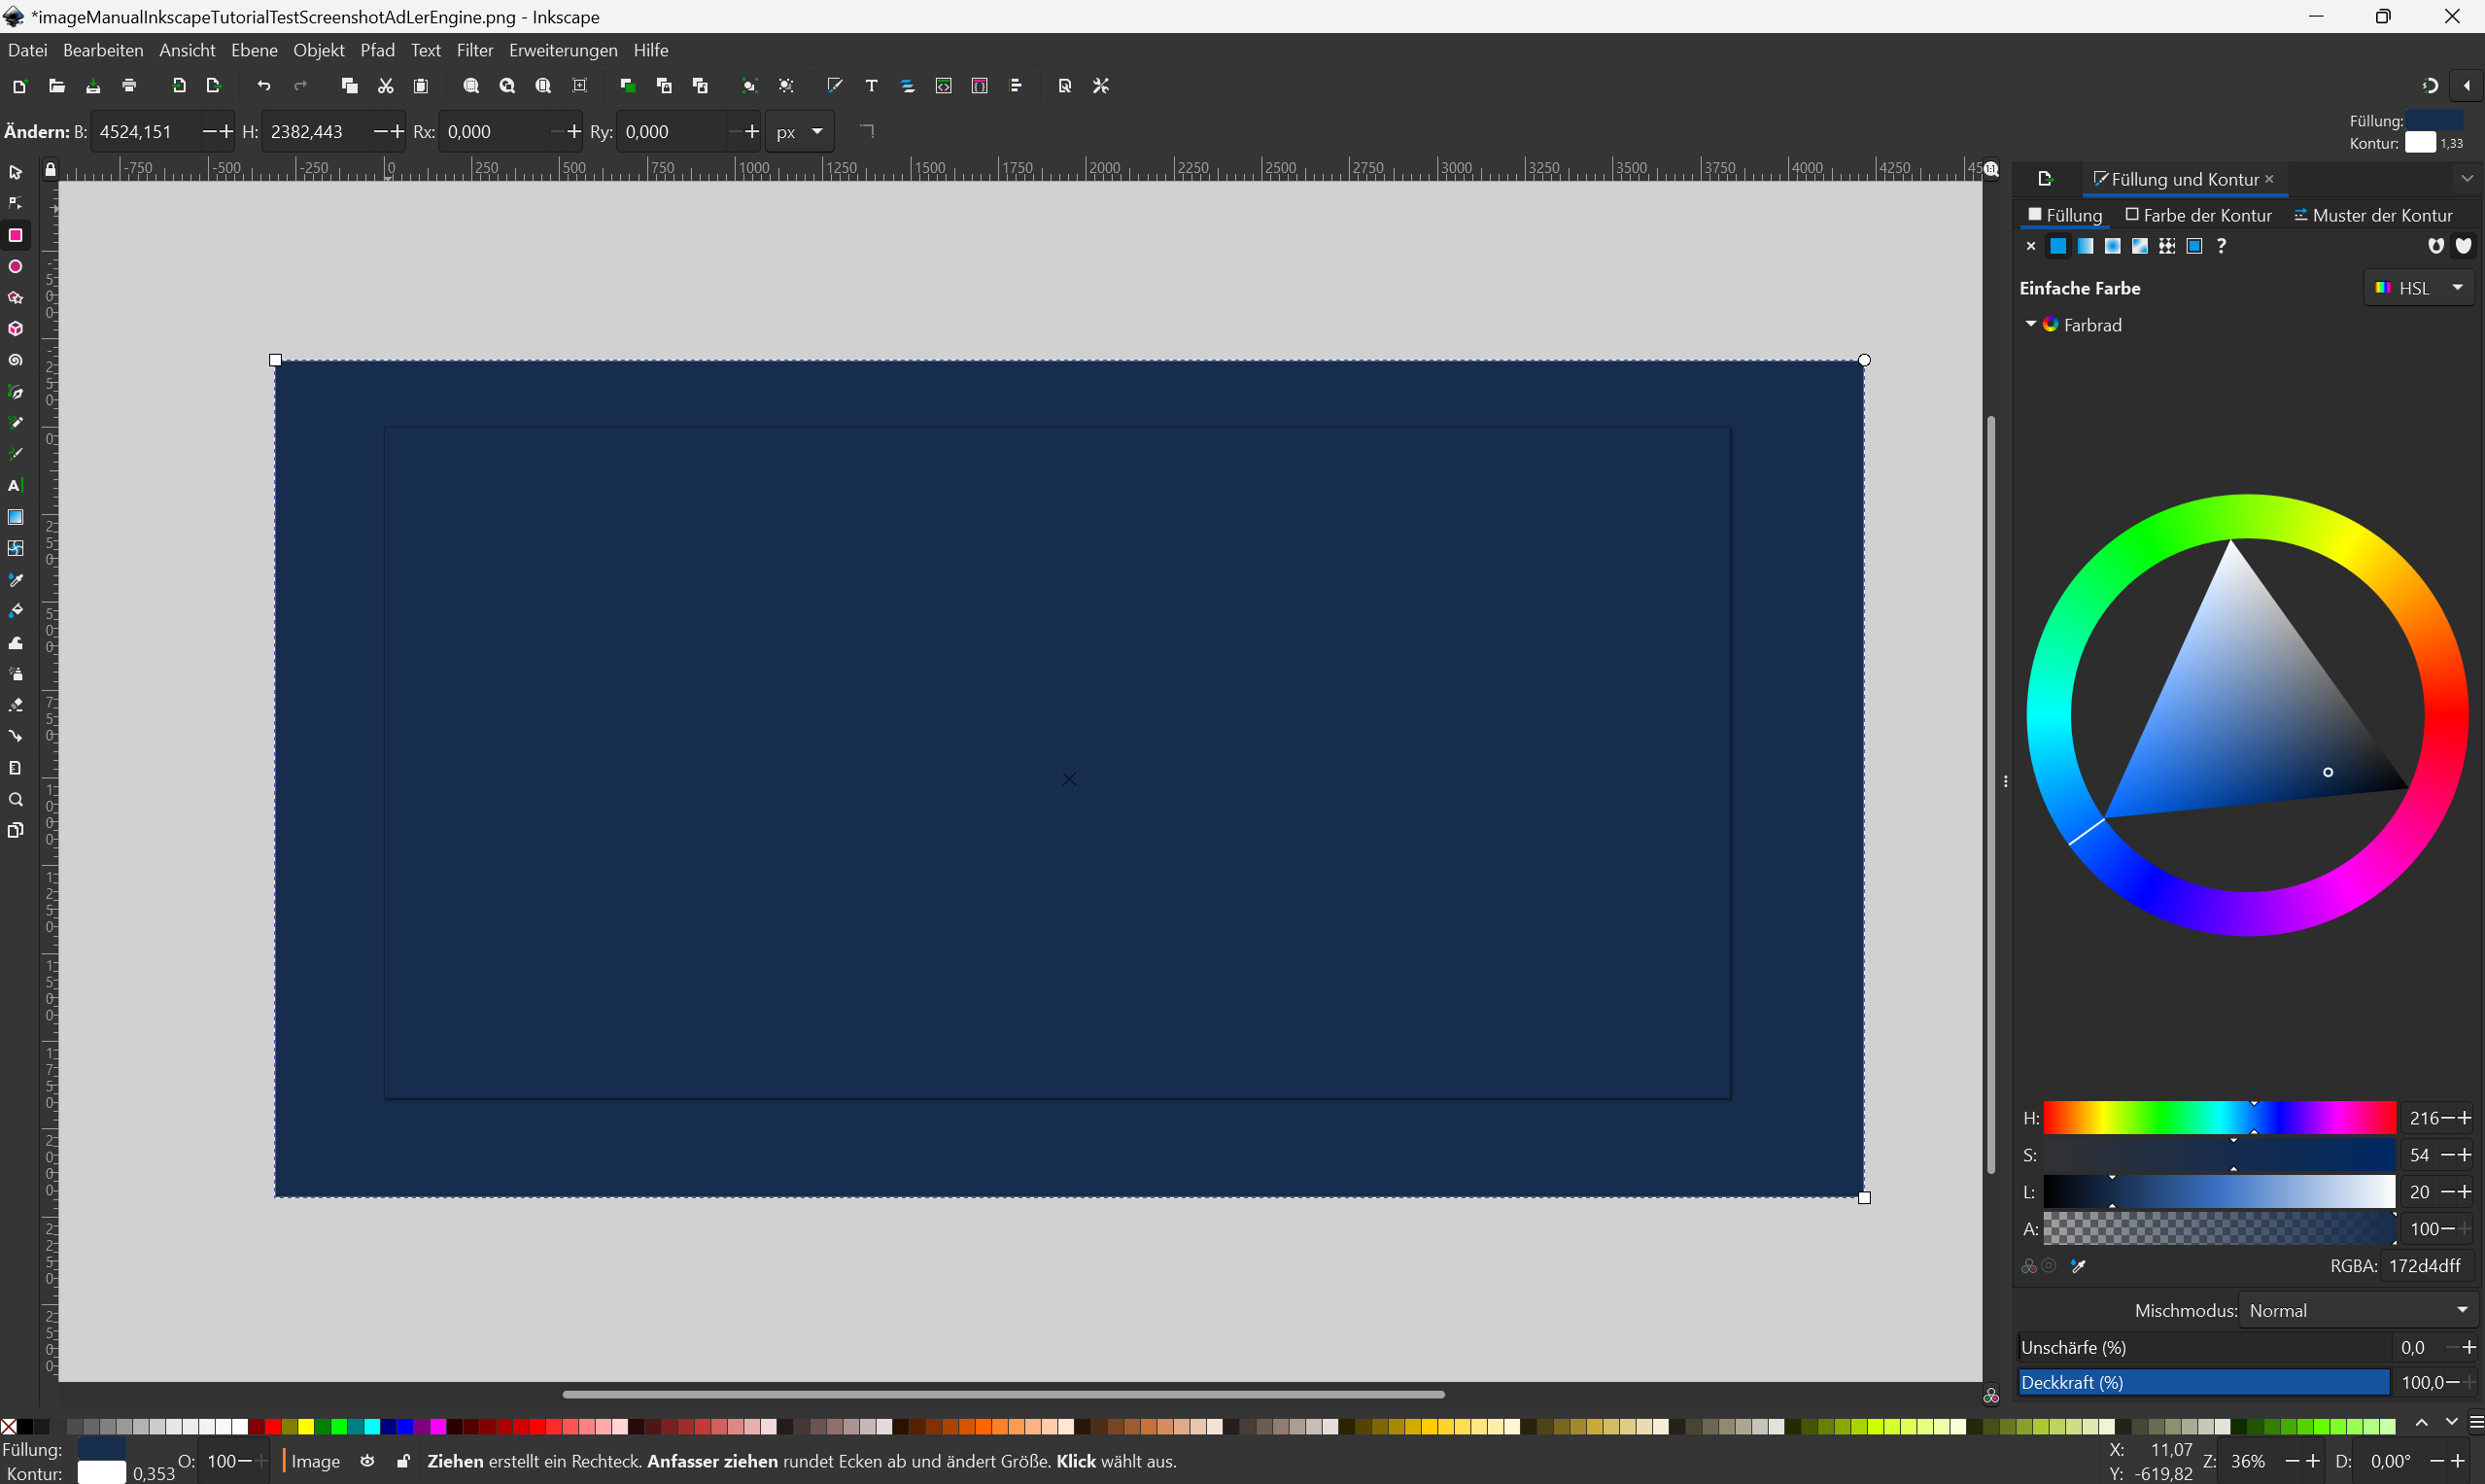Screen dimensions: 2485x1484
Task: Open the Pfad menu
Action: click(377, 50)
